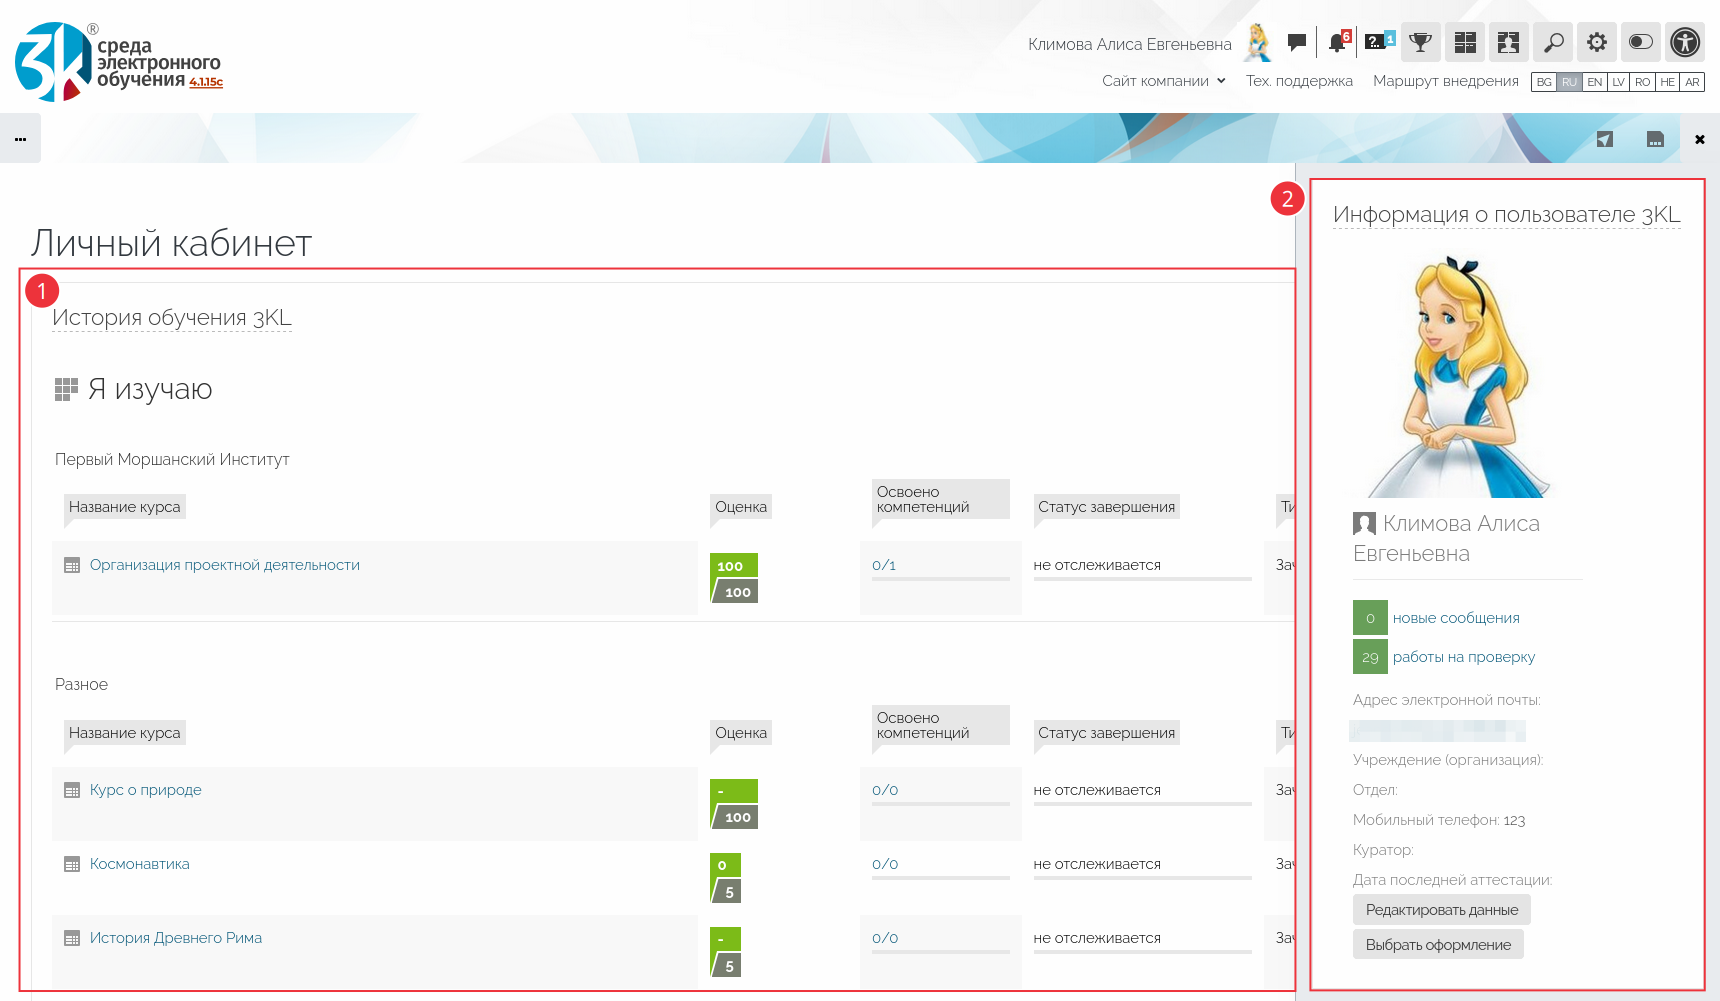Click Редактировать данные button
This screenshot has width=1720, height=1001.
click(1442, 910)
